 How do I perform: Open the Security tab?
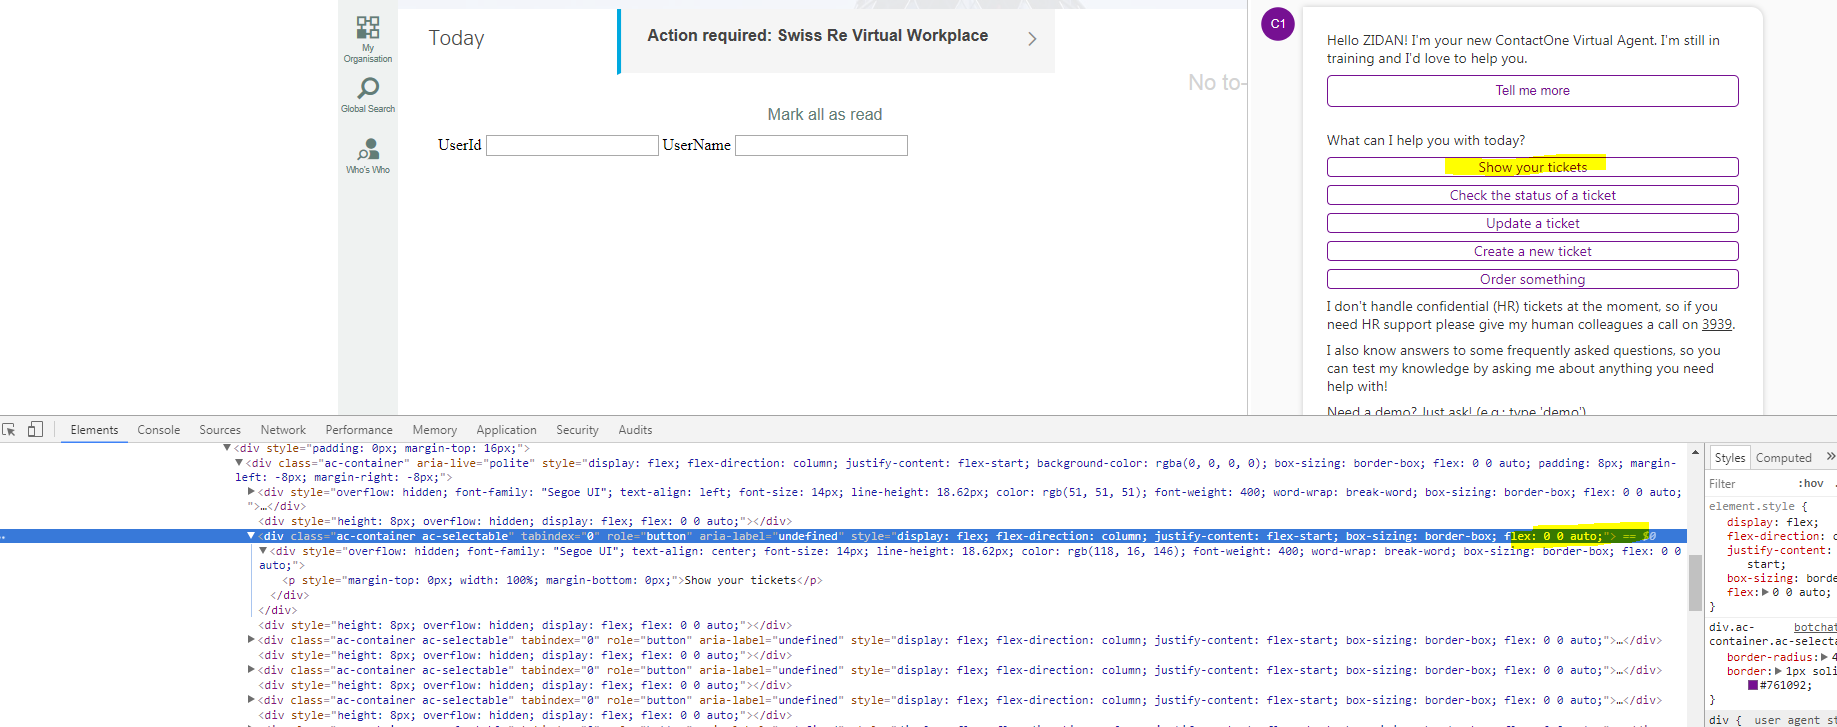[577, 430]
